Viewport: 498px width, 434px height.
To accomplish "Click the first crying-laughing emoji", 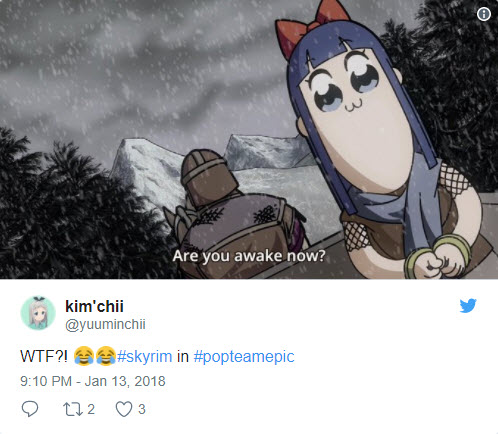I will (84, 356).
